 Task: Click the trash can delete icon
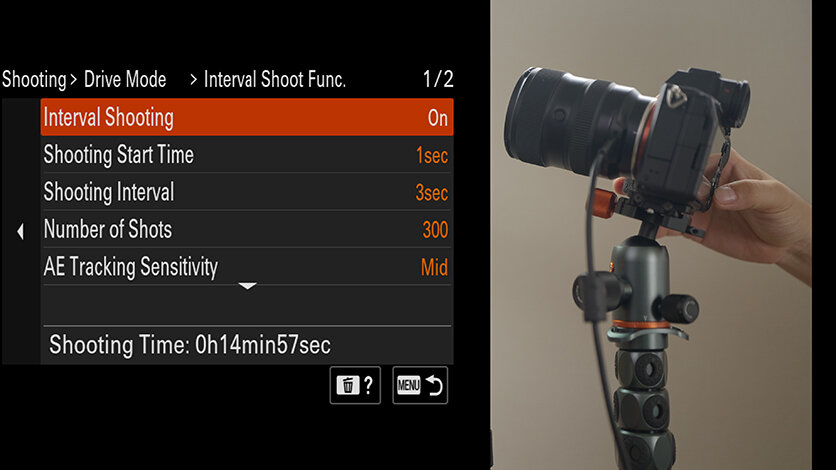tap(348, 385)
